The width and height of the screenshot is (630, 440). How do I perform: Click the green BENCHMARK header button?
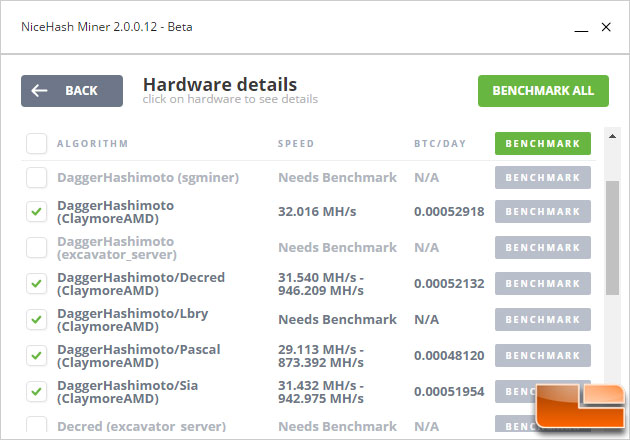543,143
